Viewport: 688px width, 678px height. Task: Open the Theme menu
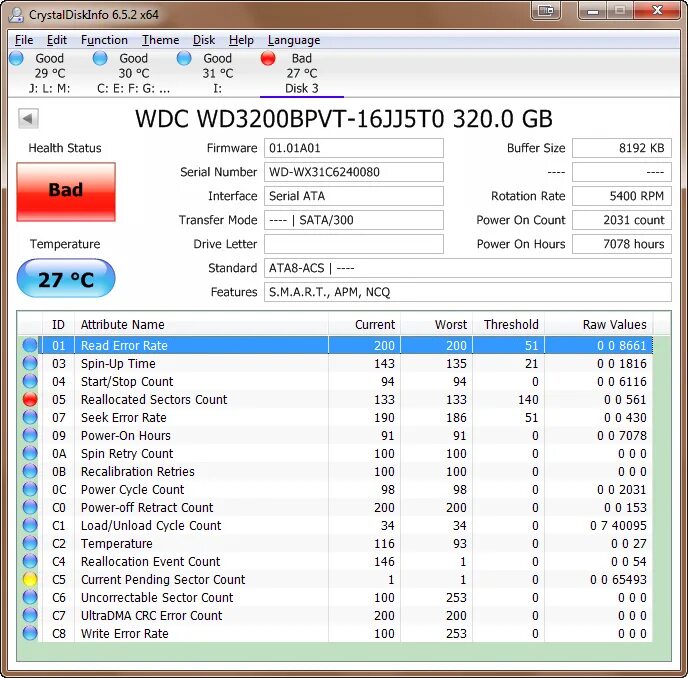point(161,40)
